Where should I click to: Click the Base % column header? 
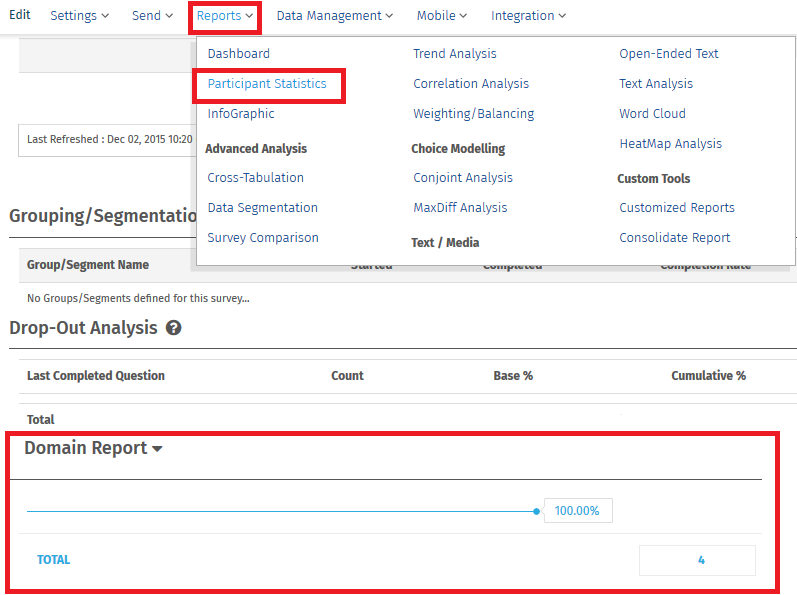(x=513, y=375)
